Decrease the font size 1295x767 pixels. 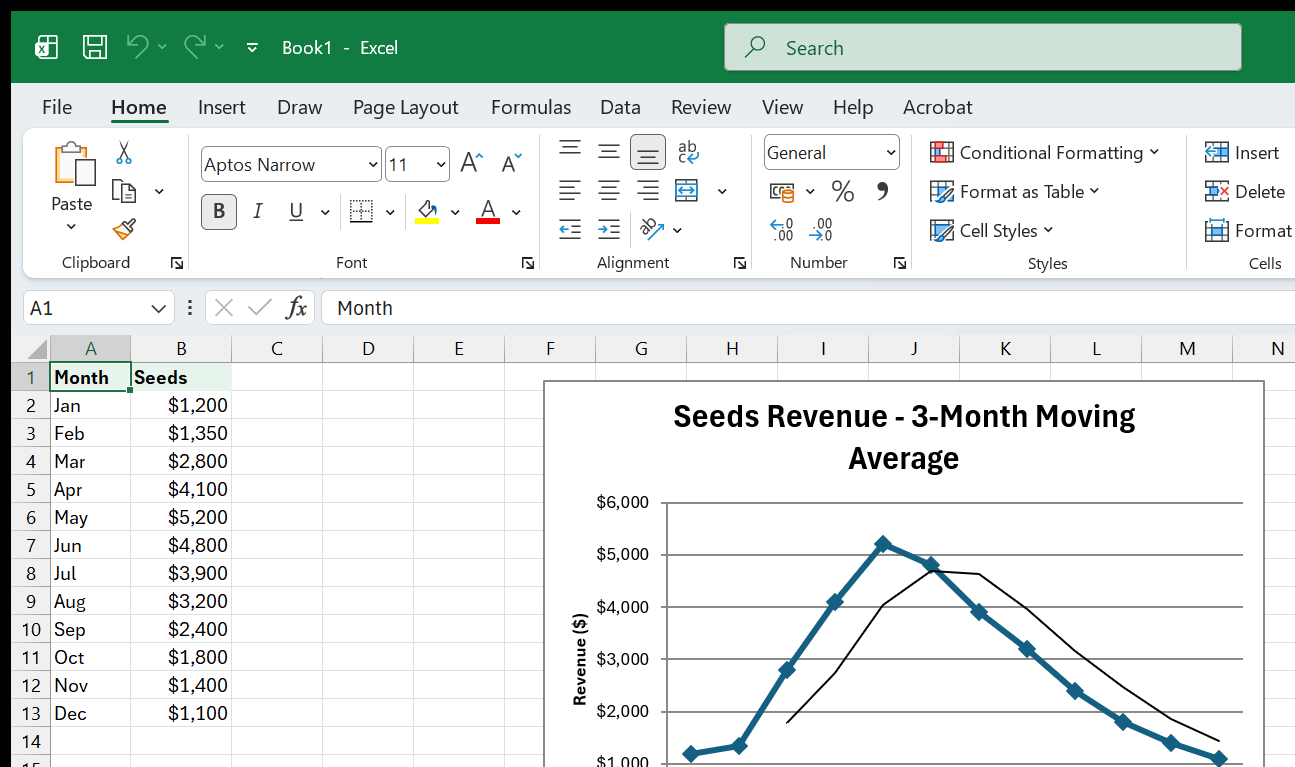(x=511, y=164)
